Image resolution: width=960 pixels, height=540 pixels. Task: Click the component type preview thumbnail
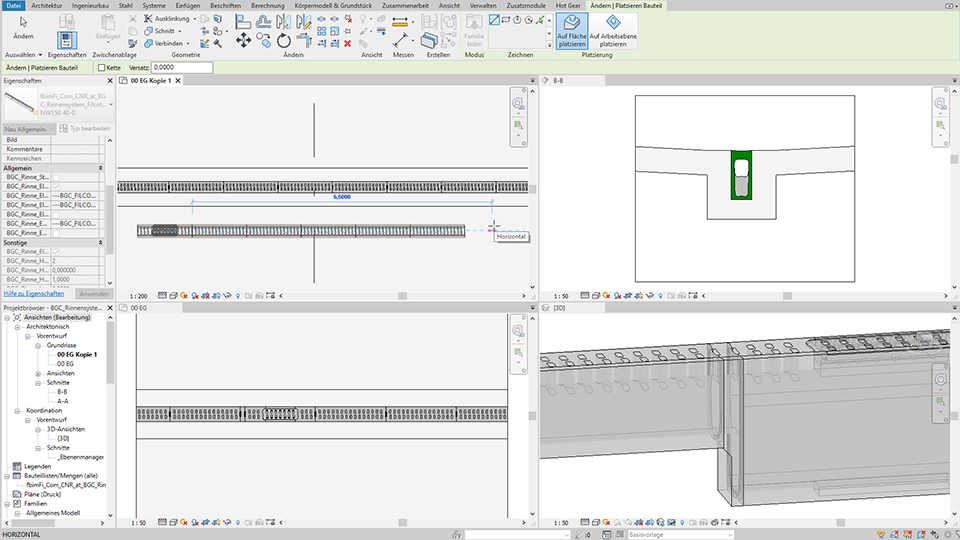(x=20, y=104)
